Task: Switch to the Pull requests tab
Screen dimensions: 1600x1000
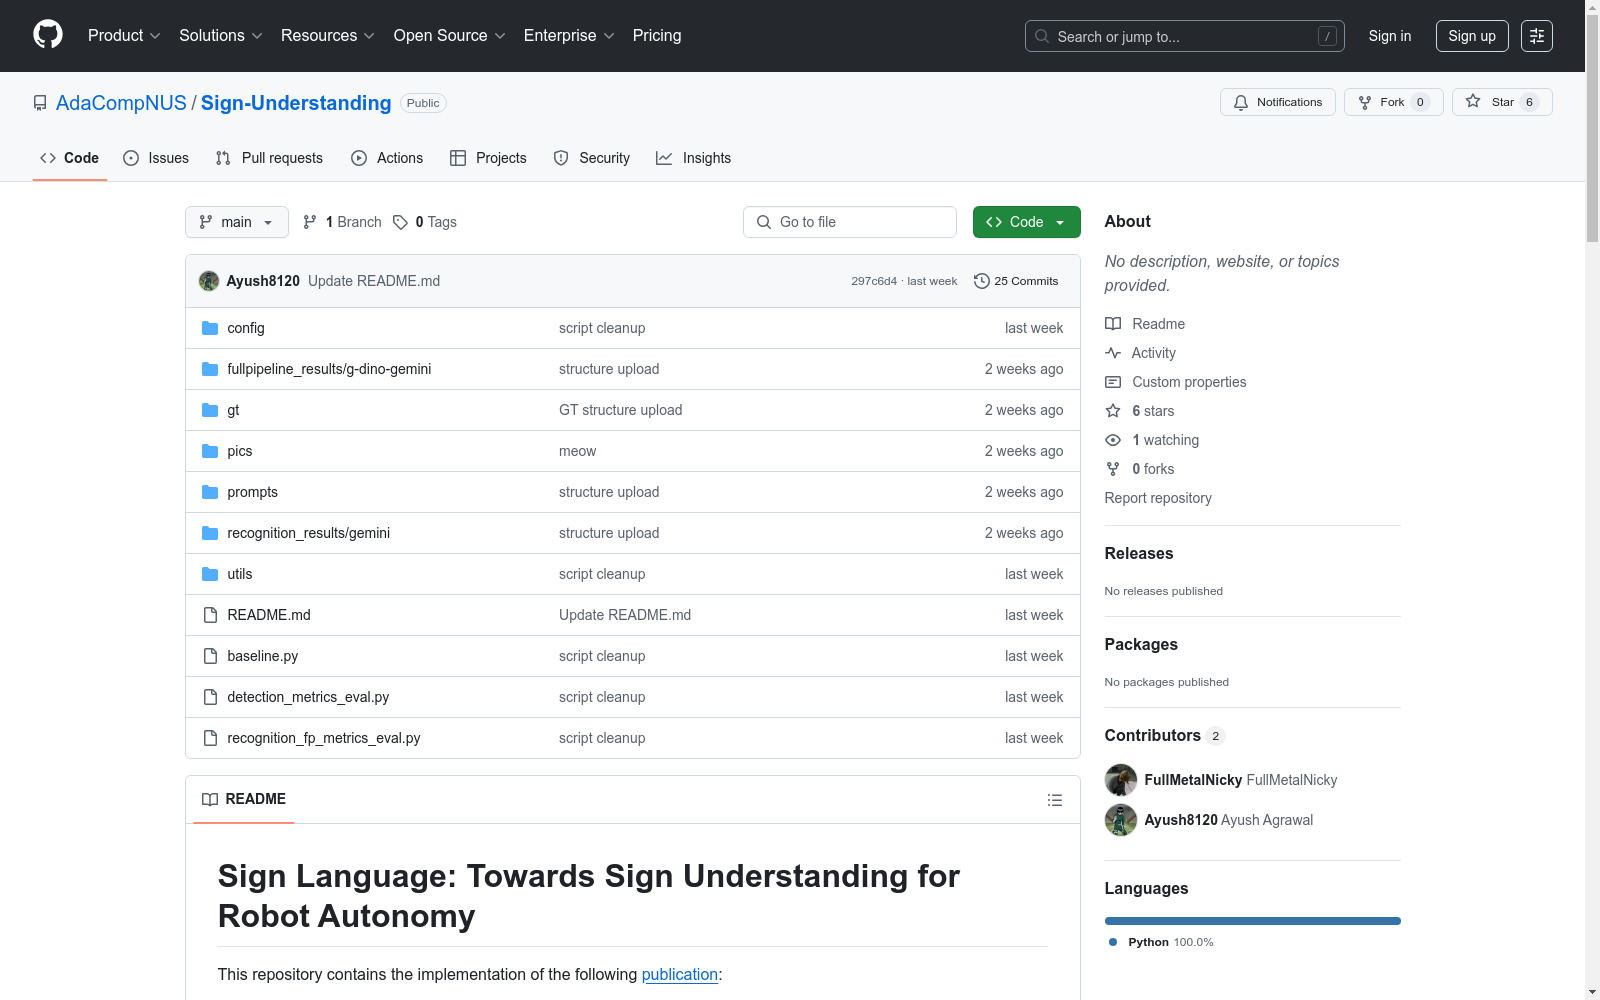Action: [x=269, y=158]
